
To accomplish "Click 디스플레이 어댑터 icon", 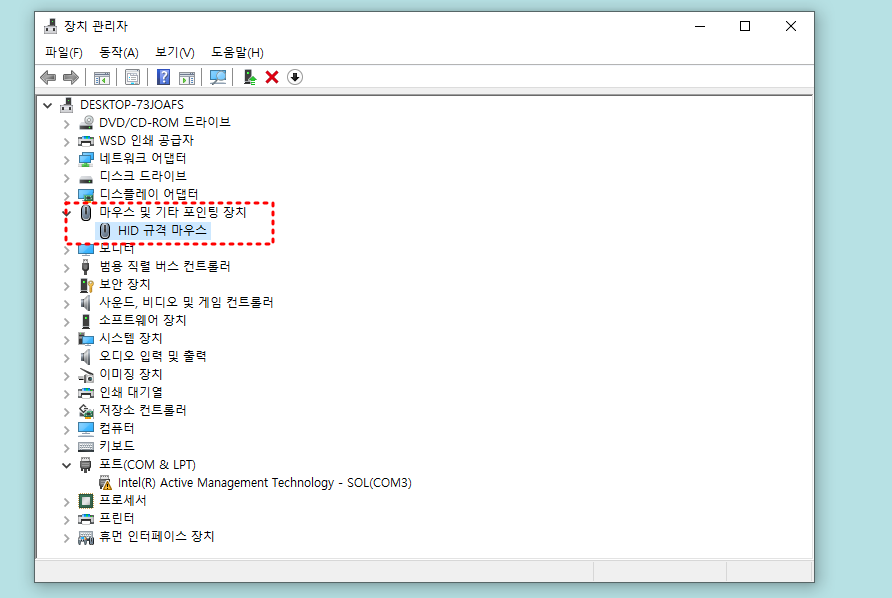I will click(x=86, y=195).
